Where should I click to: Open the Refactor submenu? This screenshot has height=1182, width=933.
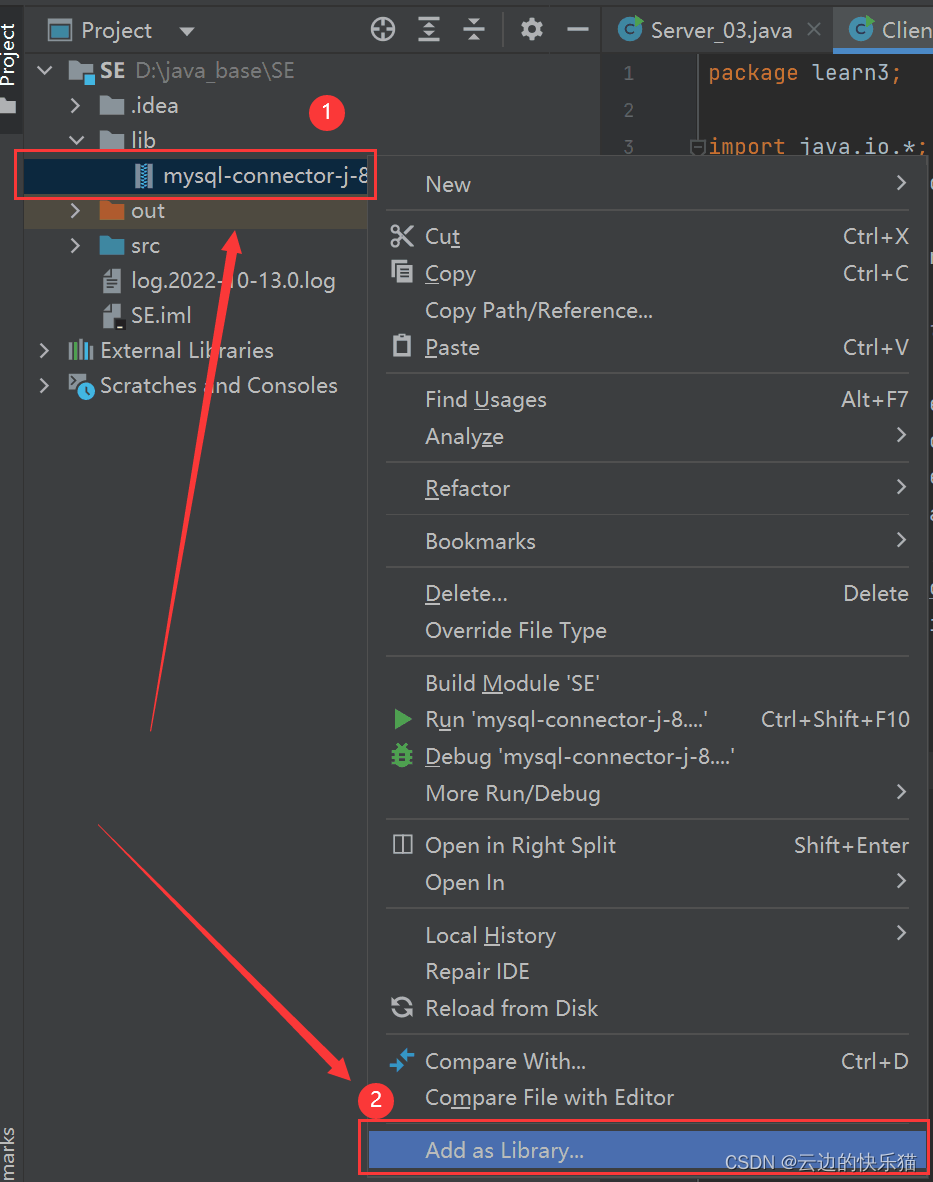468,488
